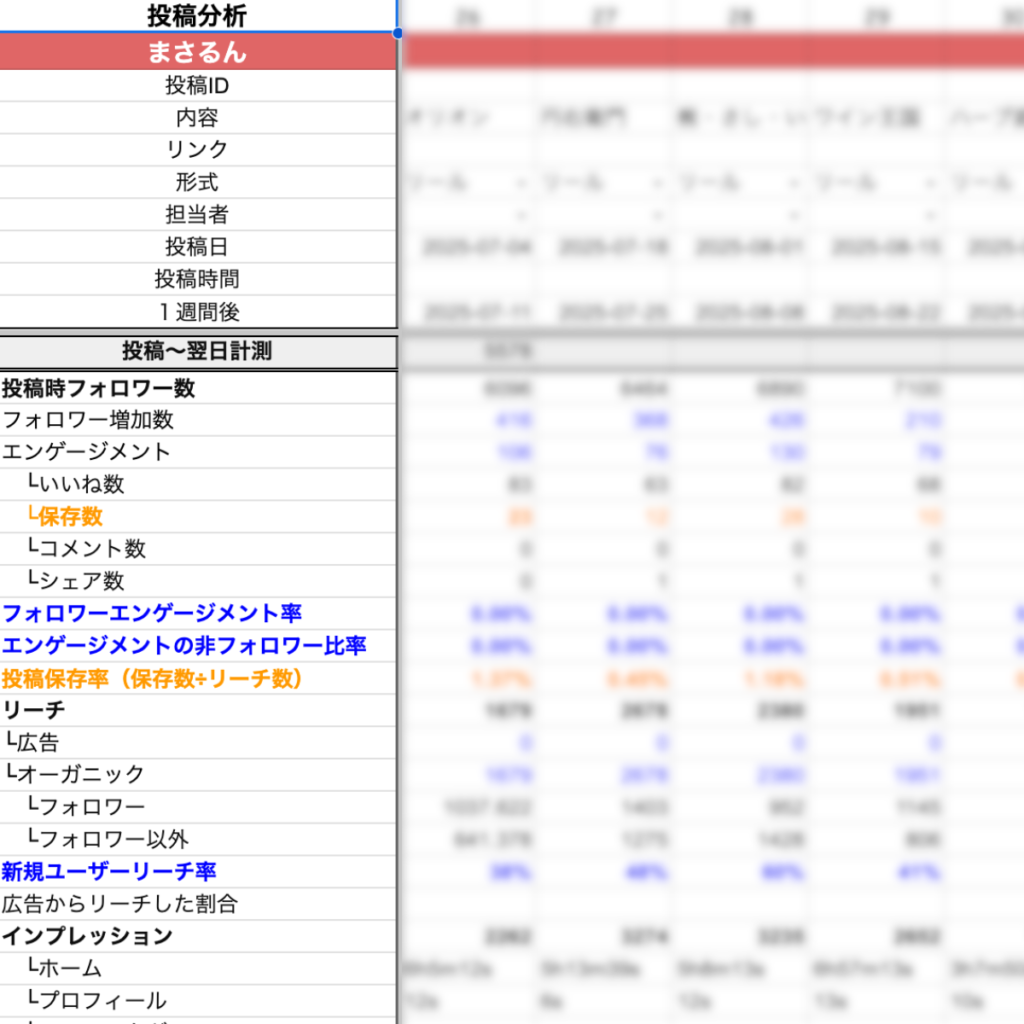Open the 形式 dropdown in column 29
This screenshot has height=1024, width=1024.
(930, 183)
